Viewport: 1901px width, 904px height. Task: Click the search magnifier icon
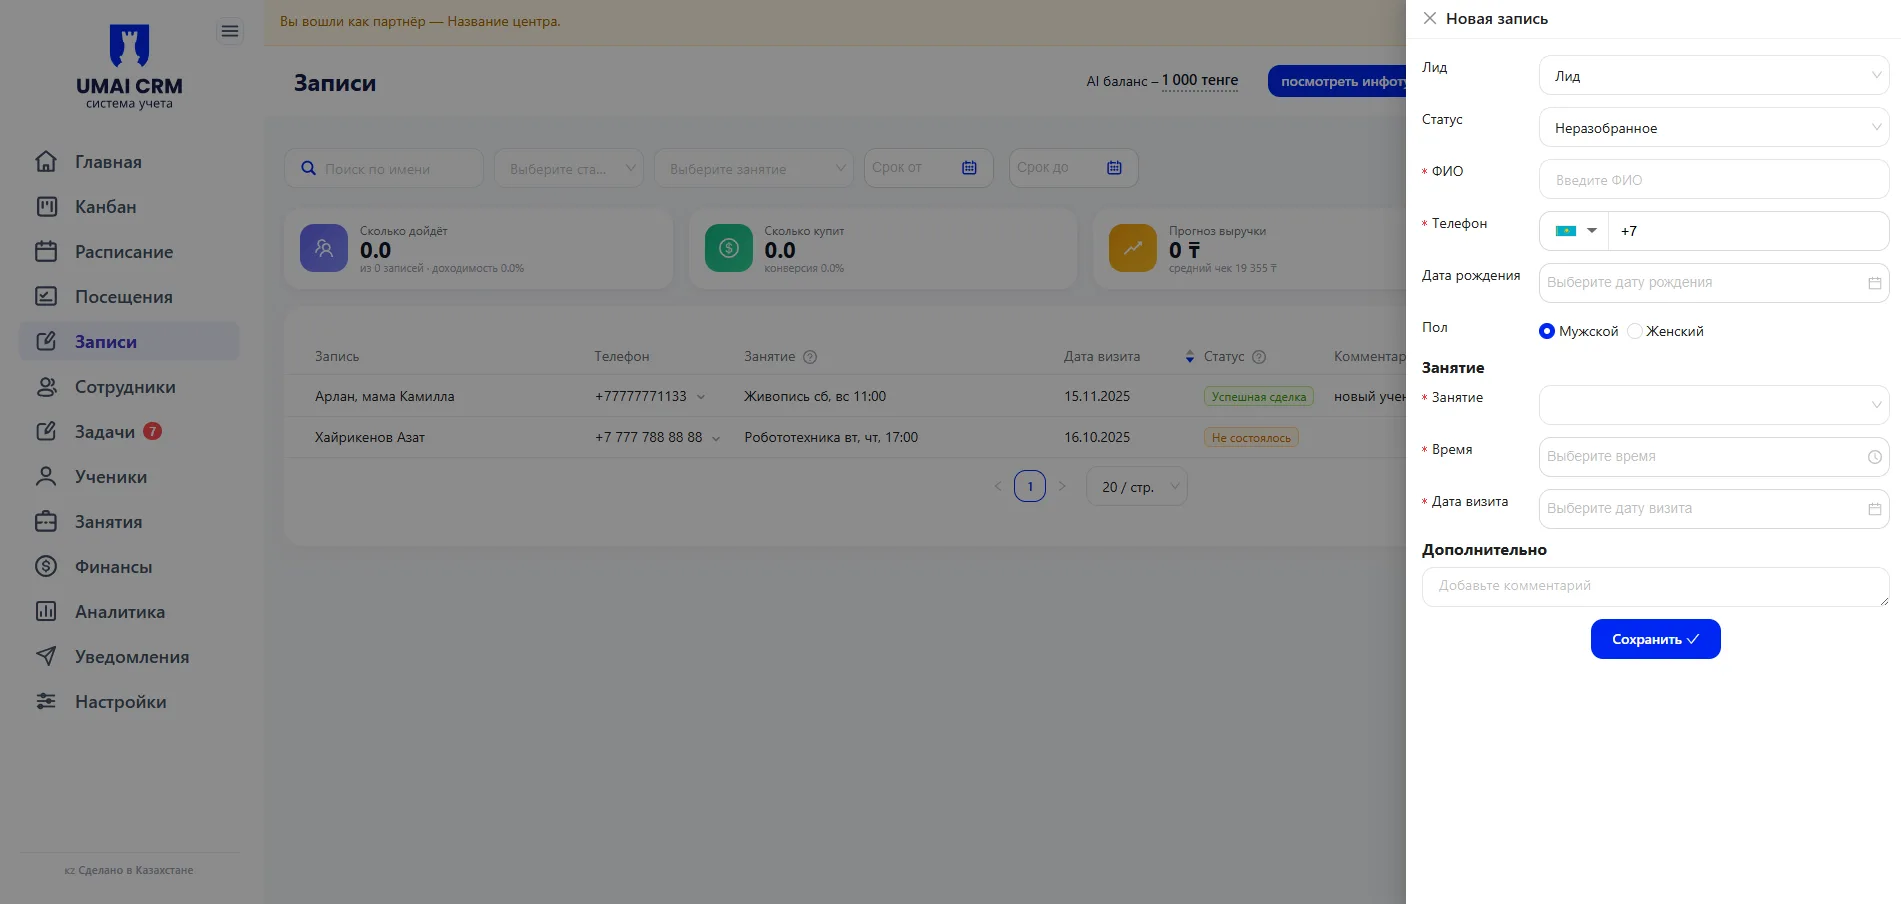[309, 168]
